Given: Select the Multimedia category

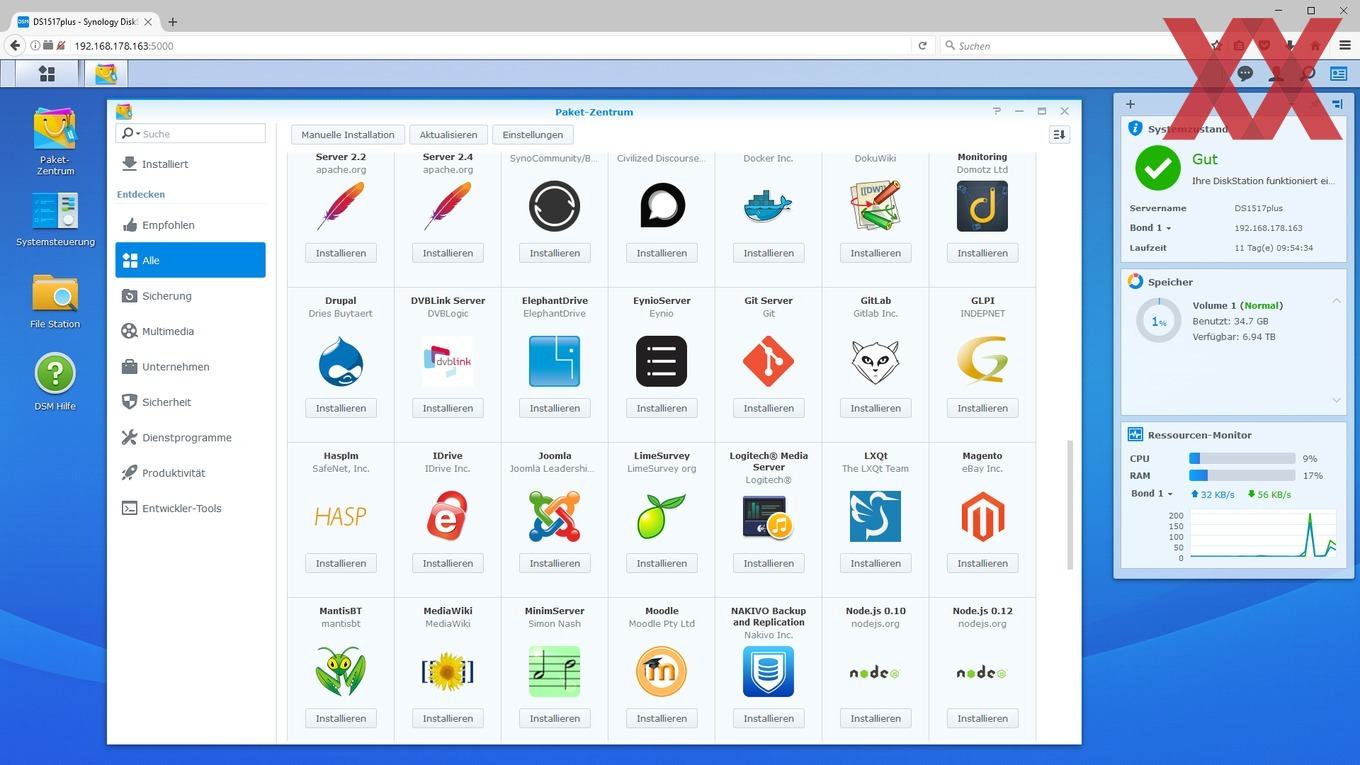Looking at the screenshot, I should click(191, 331).
